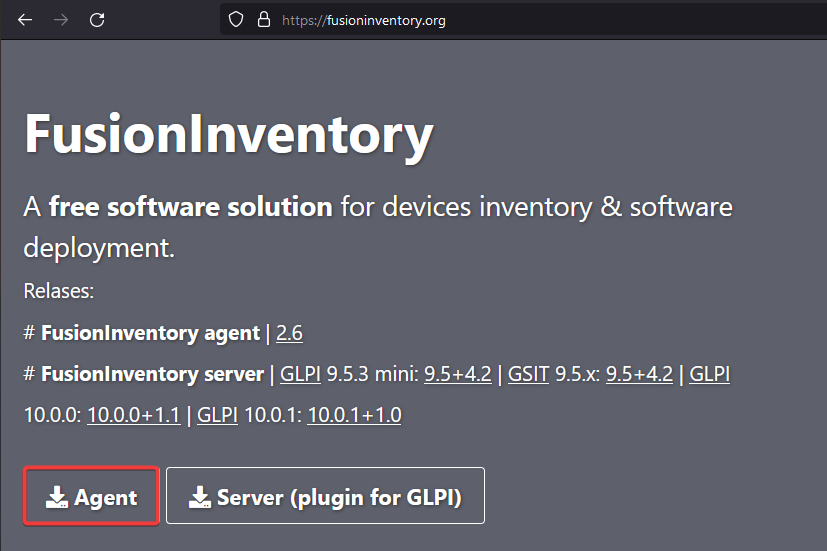Go back using the browser back arrow

pos(25,19)
